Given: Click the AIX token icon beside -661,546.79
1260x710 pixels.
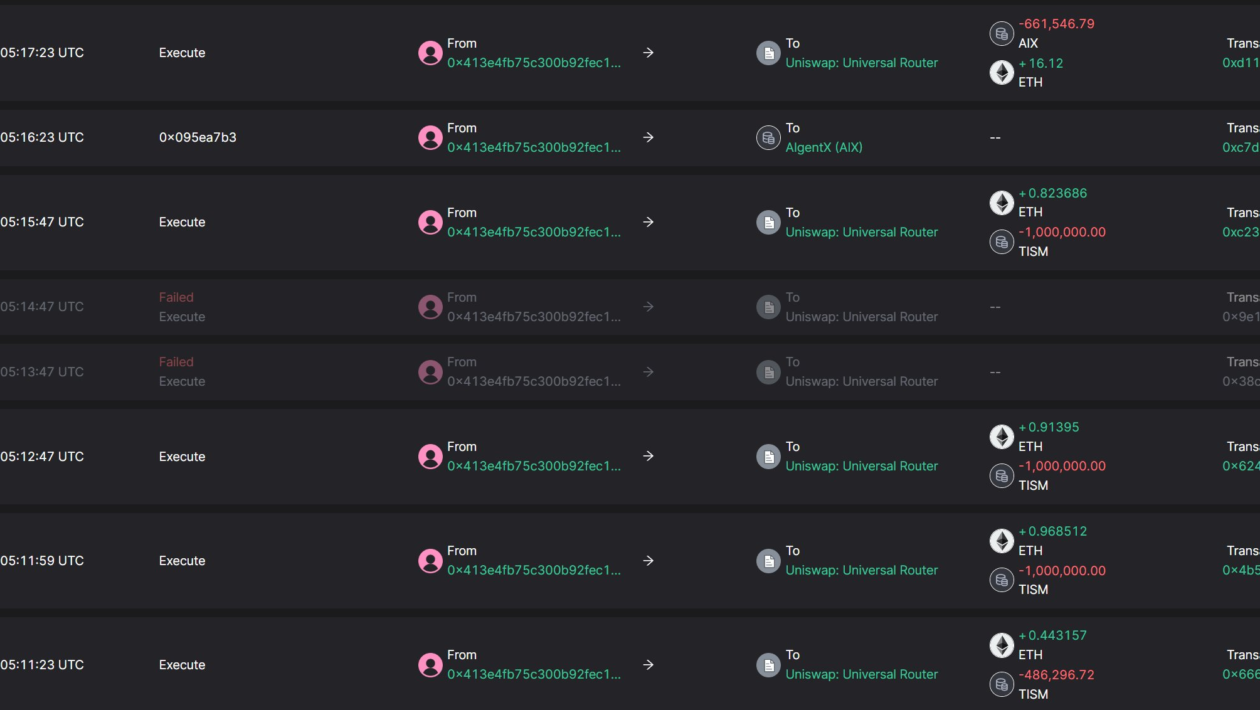Looking at the screenshot, I should coord(1001,34).
